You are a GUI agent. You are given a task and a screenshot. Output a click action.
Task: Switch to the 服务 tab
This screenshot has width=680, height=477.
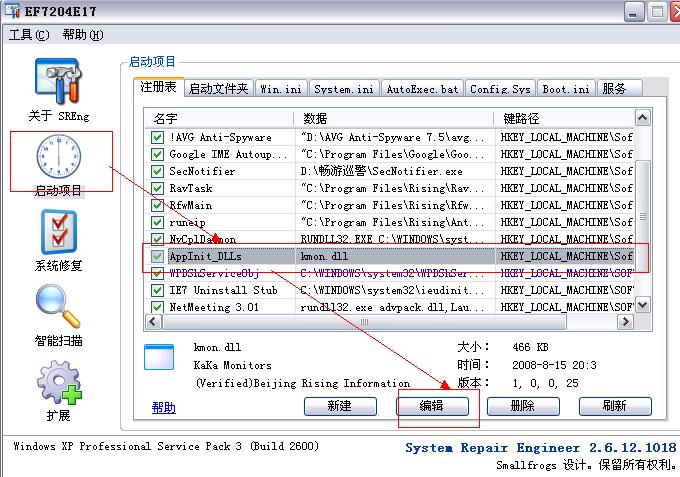pos(615,89)
